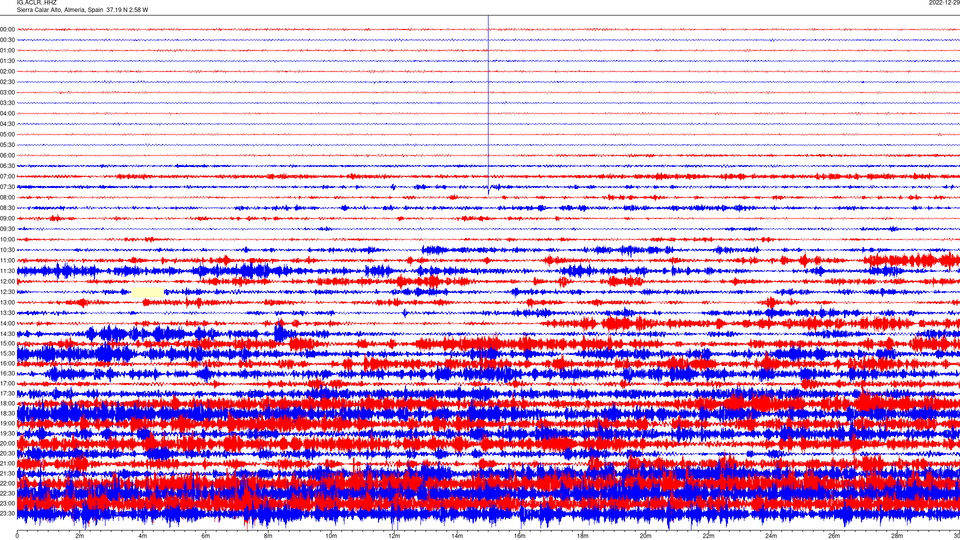The image size is (960, 540).
Task: Select the 08:00 time label
Action: pos(8,197)
